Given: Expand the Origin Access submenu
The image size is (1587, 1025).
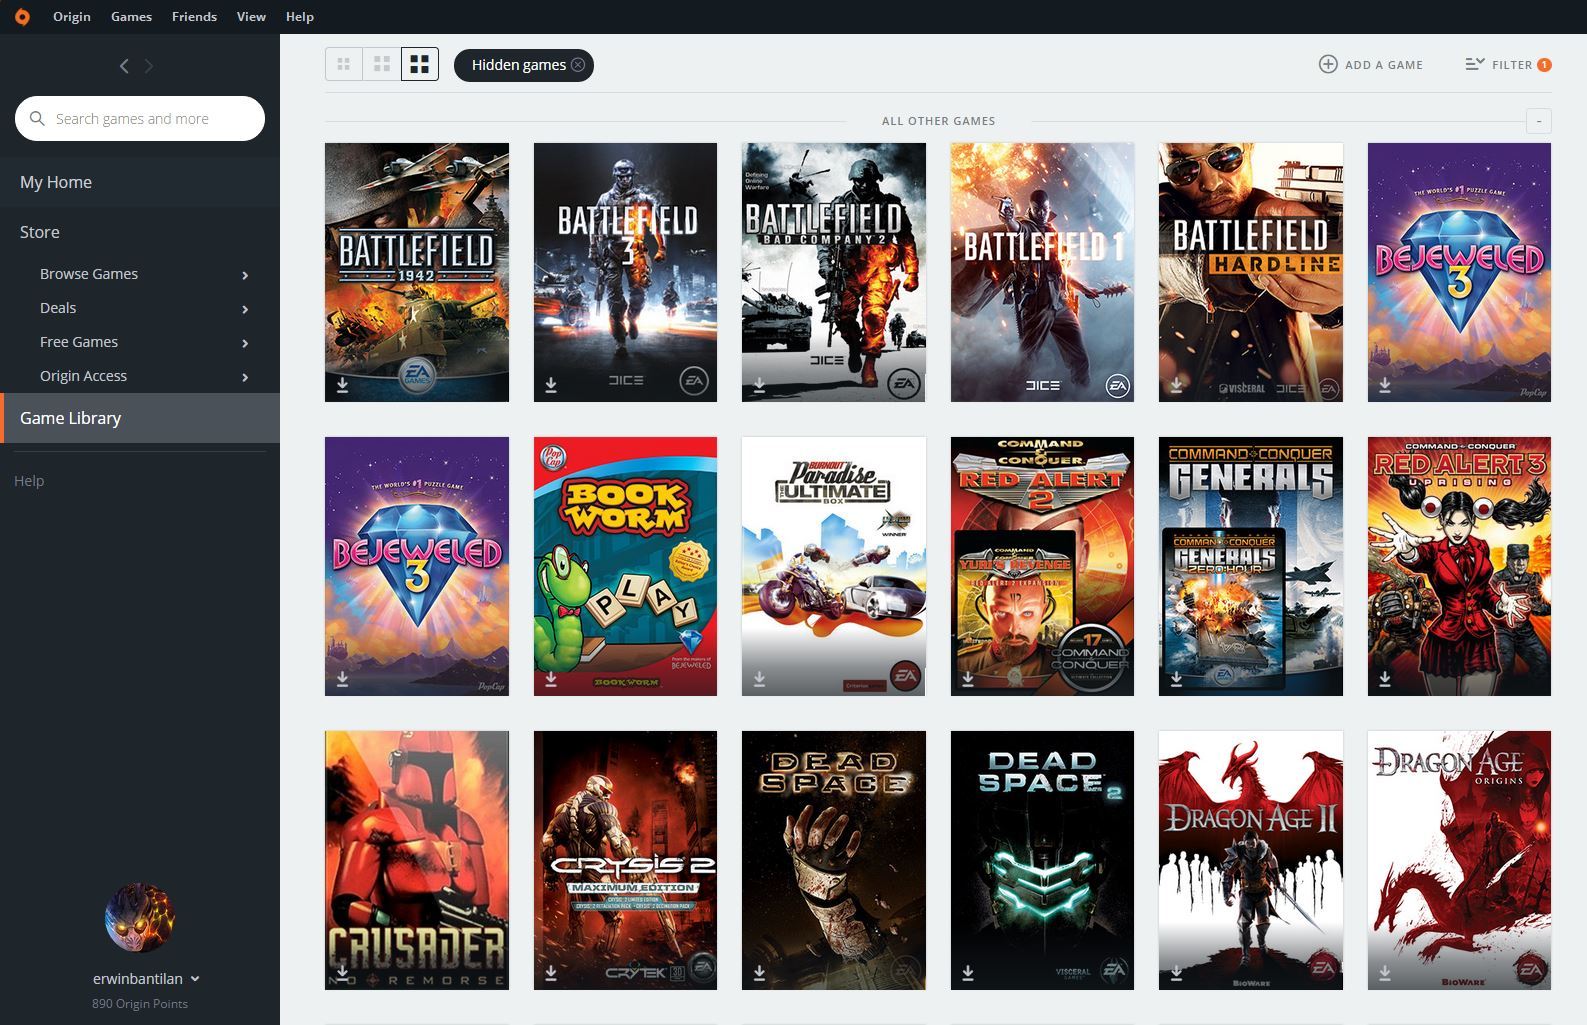Looking at the screenshot, I should 245,377.
